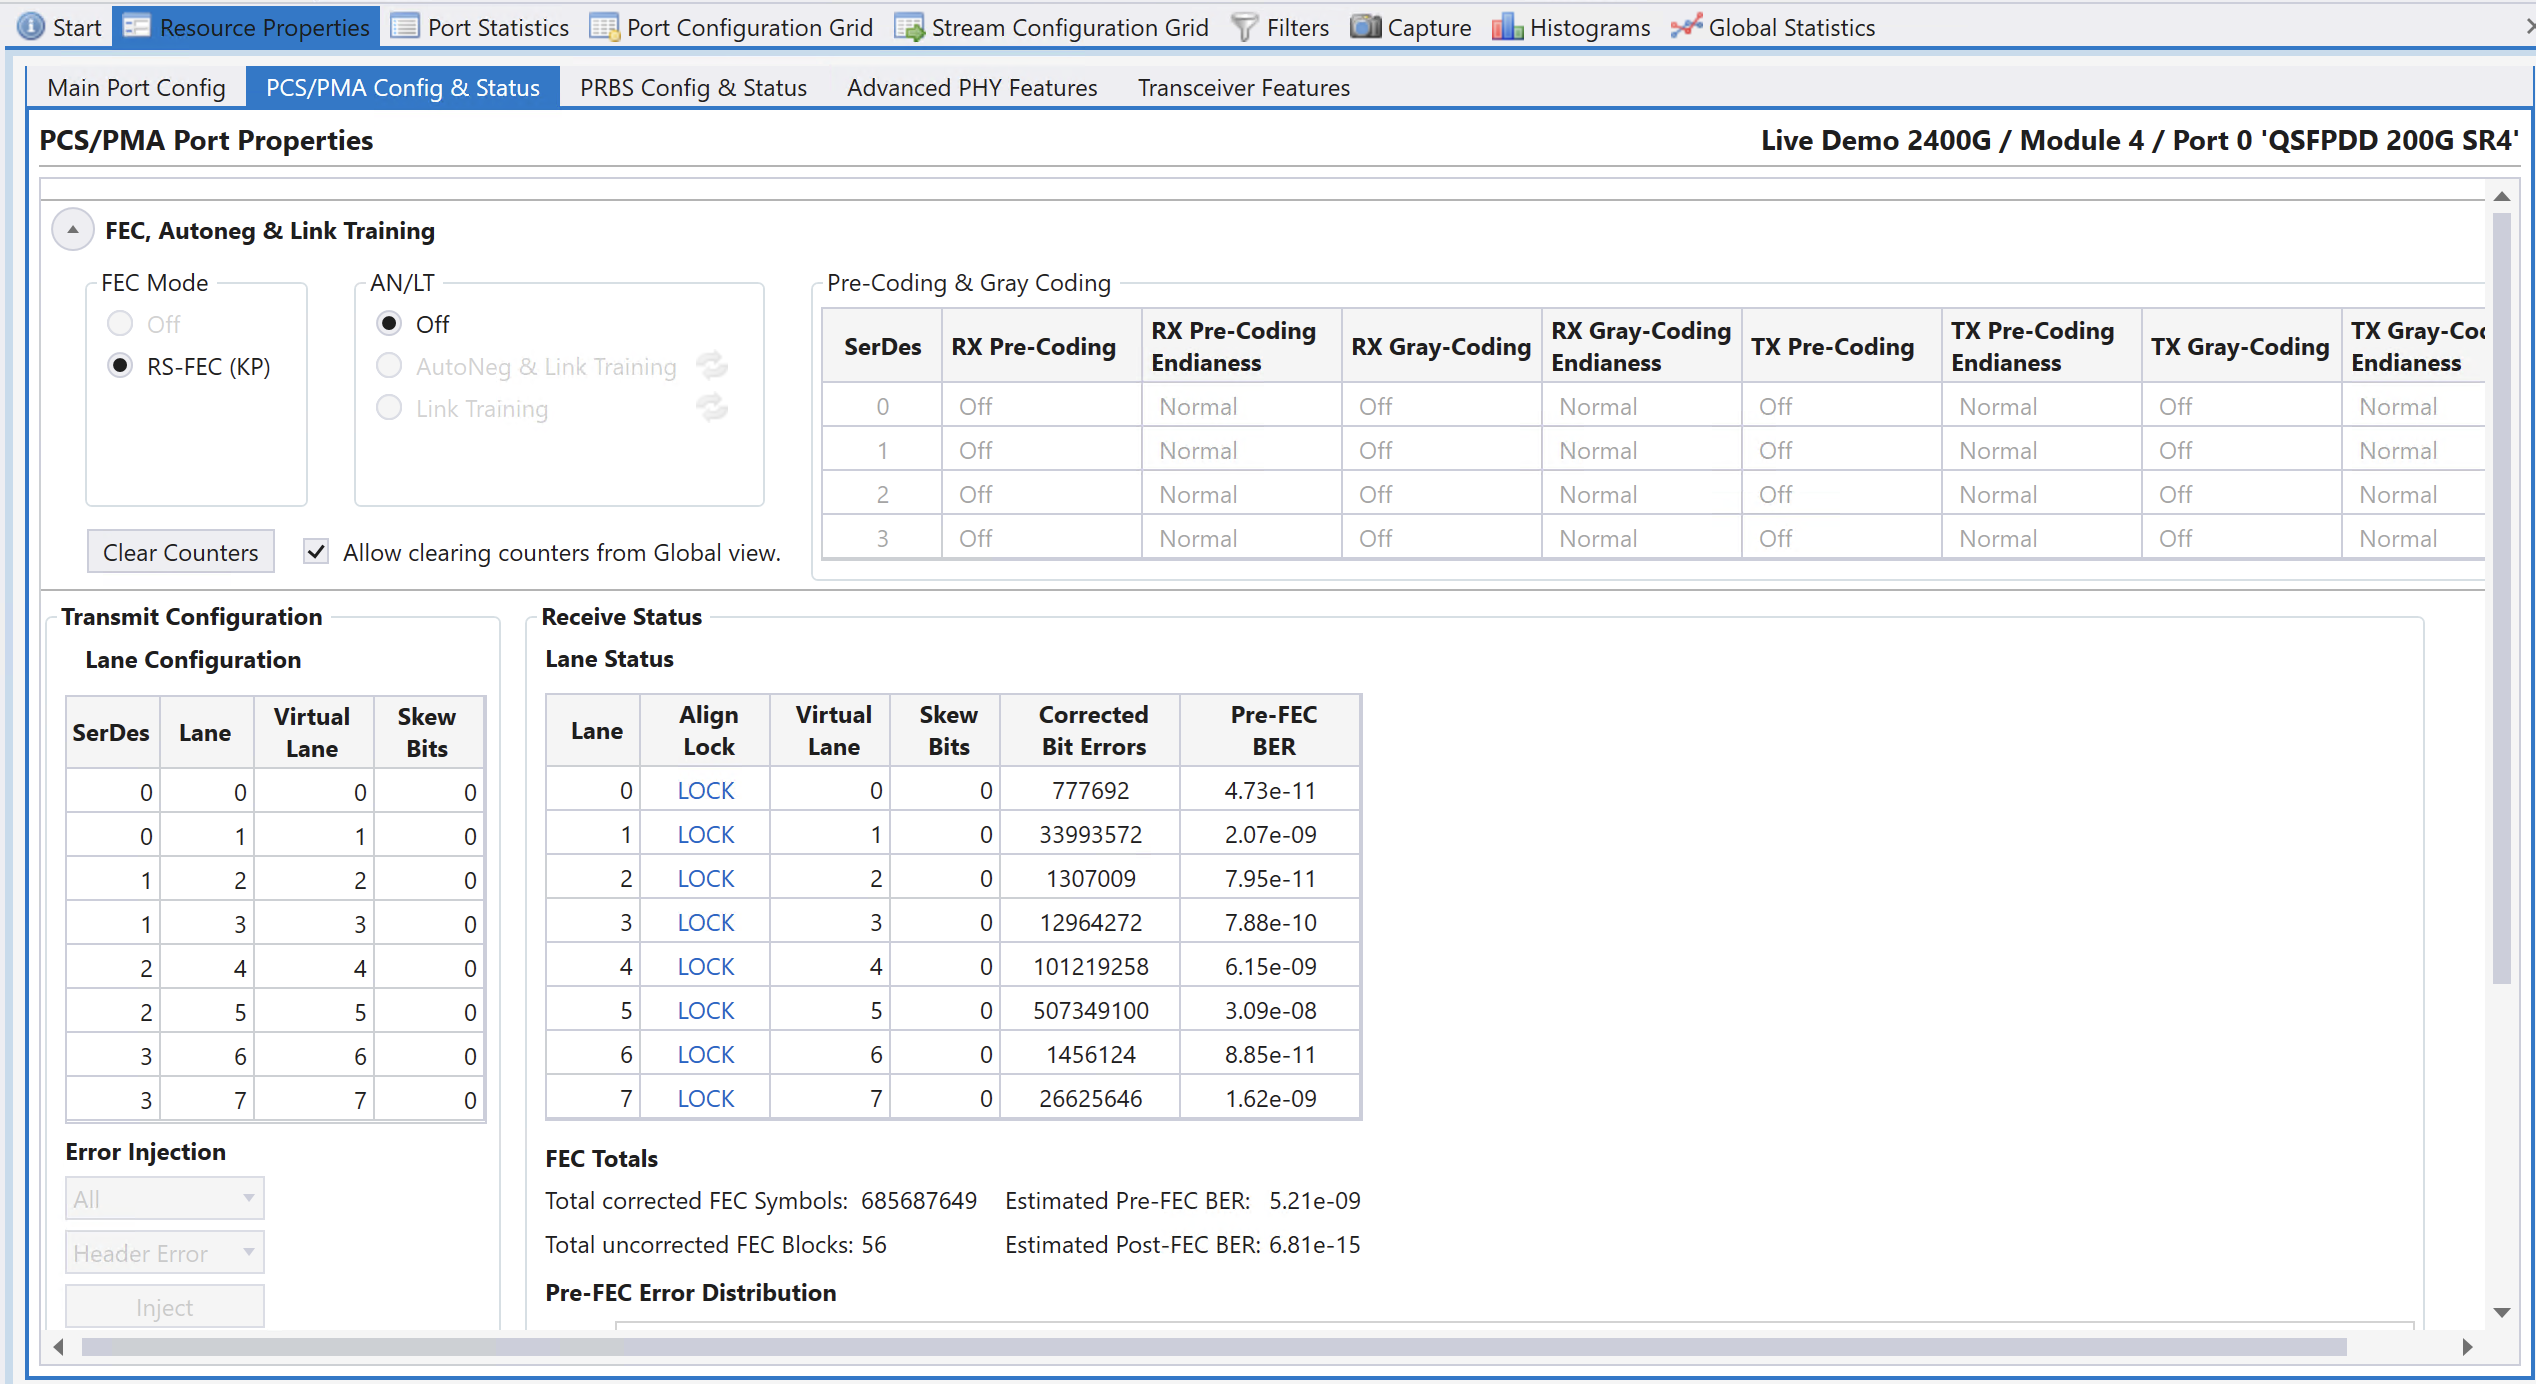Click LOCK link for lane 0
2536x1384 pixels.
[x=706, y=790]
